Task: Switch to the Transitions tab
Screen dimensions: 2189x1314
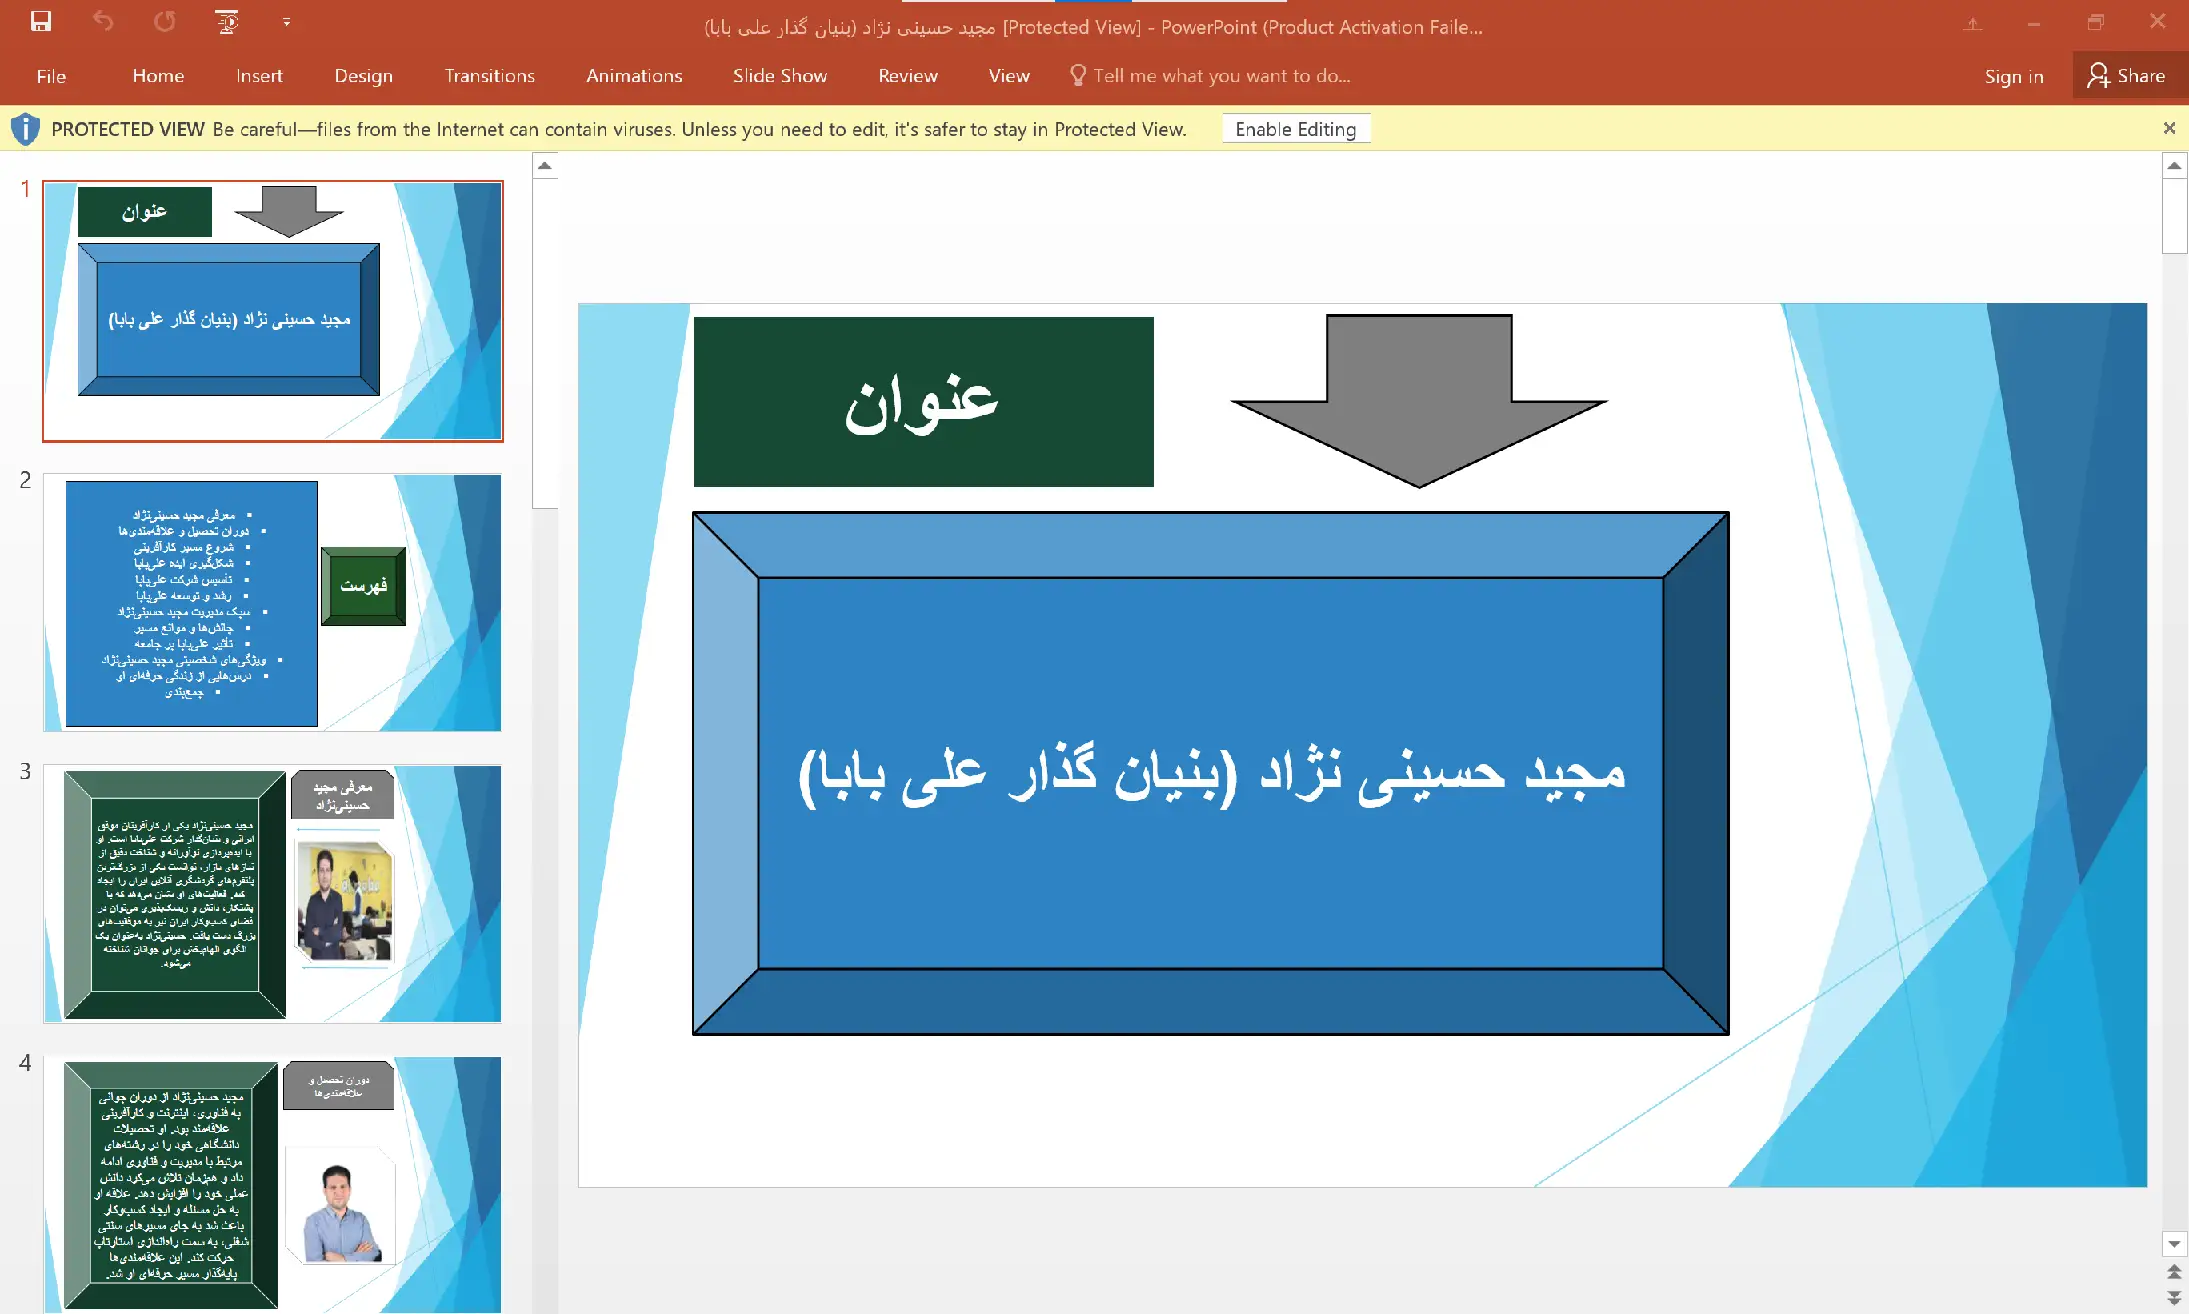Action: click(489, 76)
